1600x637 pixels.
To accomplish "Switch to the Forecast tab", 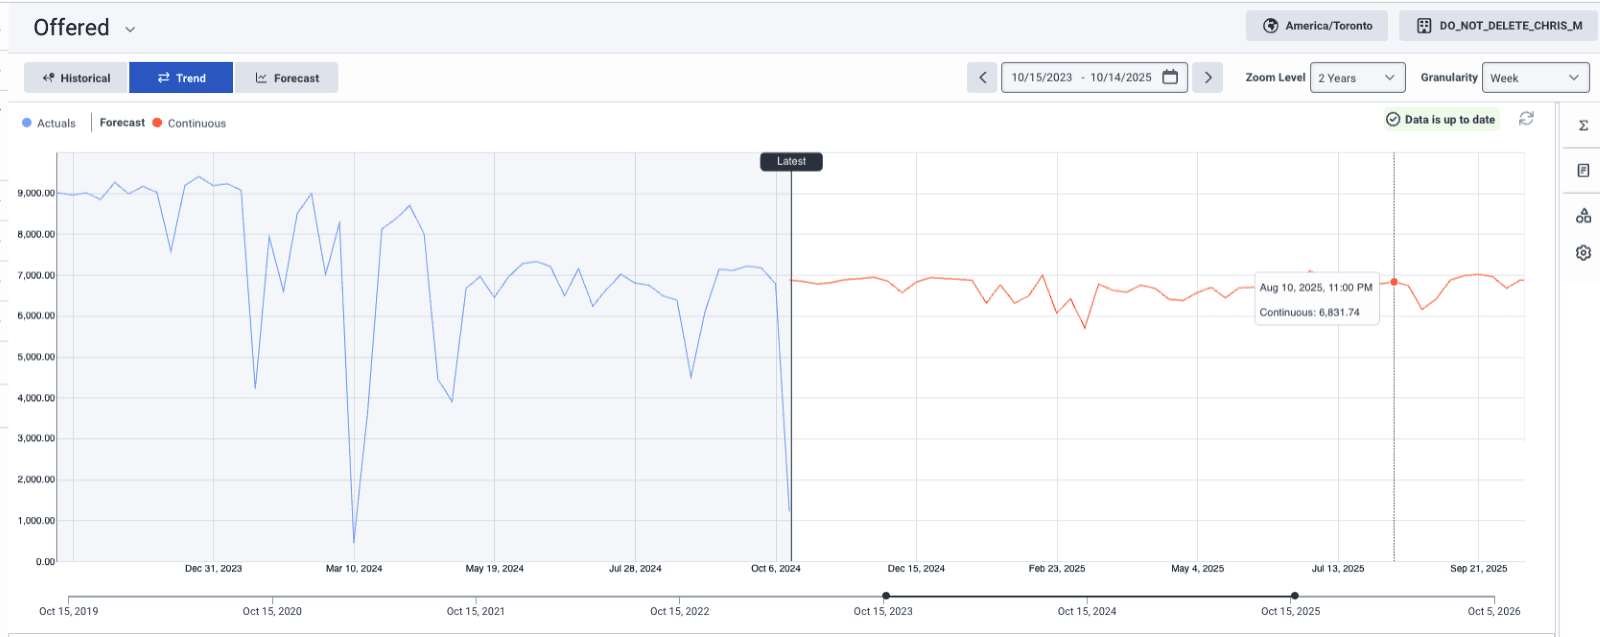I will pos(287,78).
